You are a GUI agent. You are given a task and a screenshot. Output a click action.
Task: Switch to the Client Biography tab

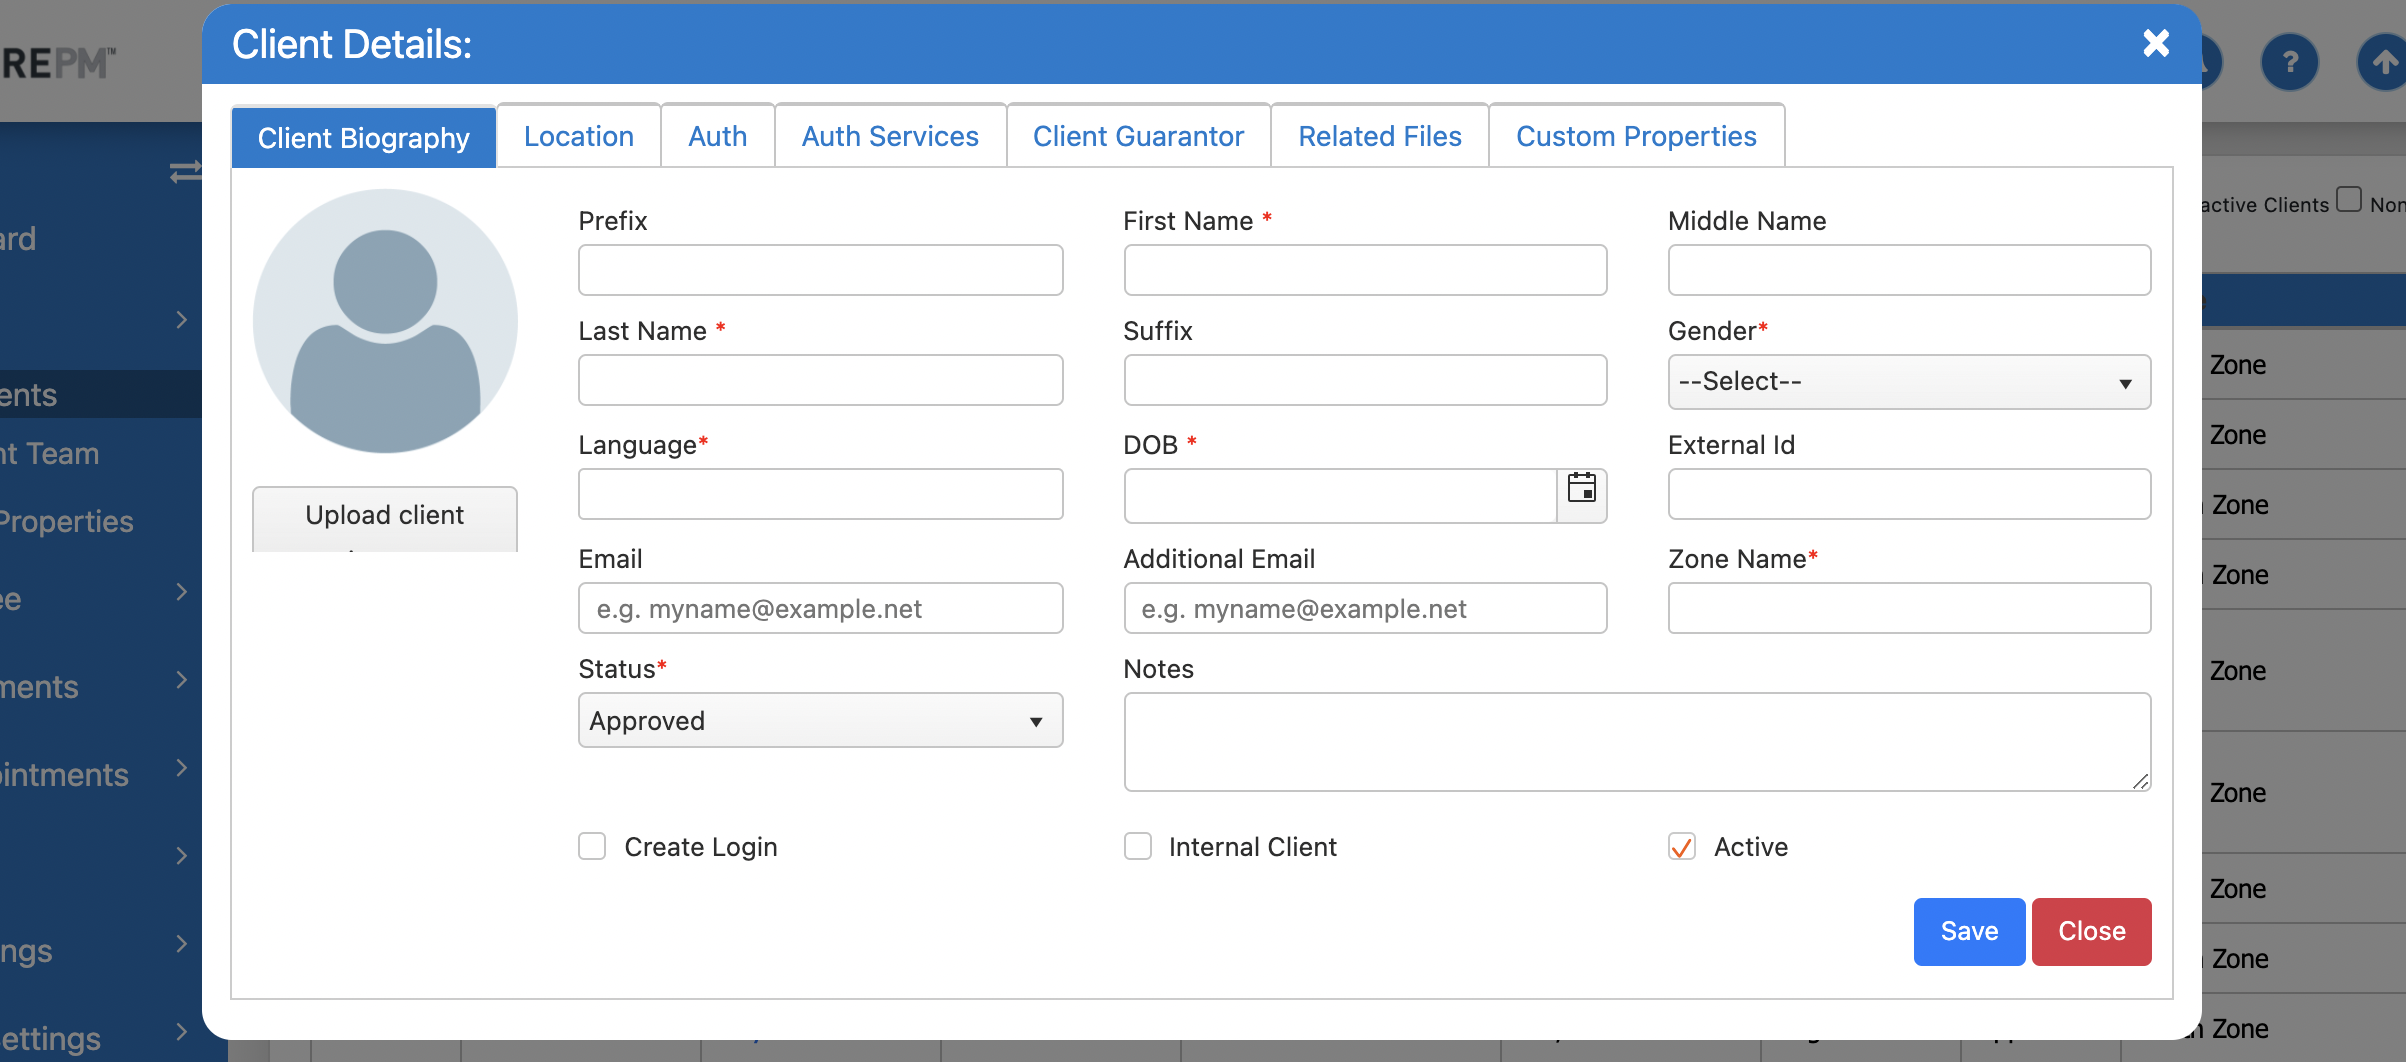click(x=363, y=137)
